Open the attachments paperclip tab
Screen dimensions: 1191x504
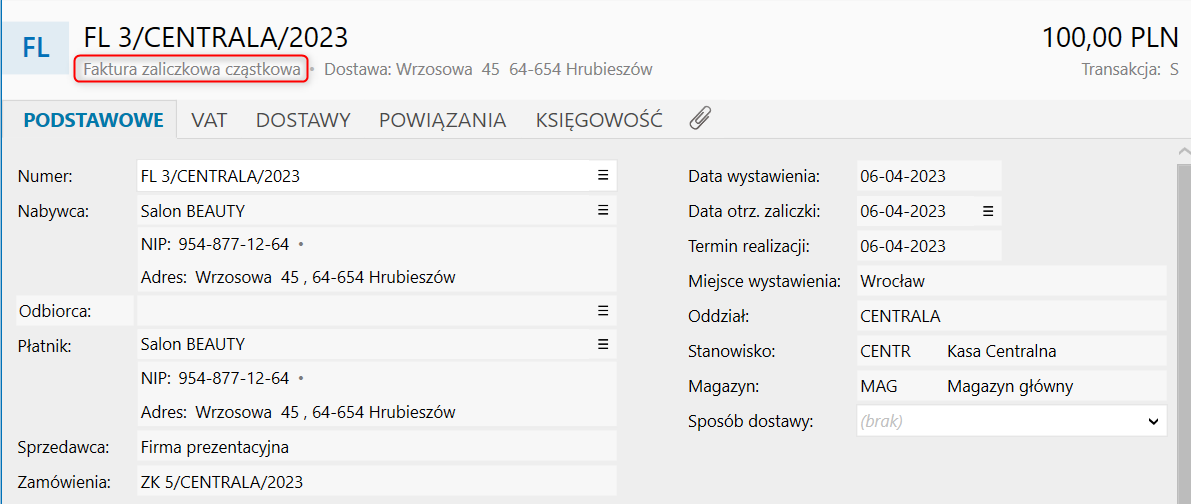(700, 120)
